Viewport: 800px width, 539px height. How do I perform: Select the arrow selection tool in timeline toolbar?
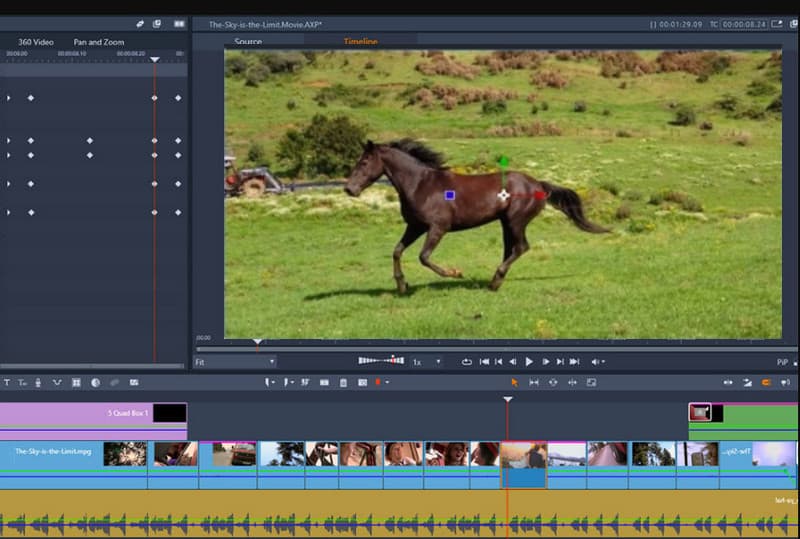(514, 382)
